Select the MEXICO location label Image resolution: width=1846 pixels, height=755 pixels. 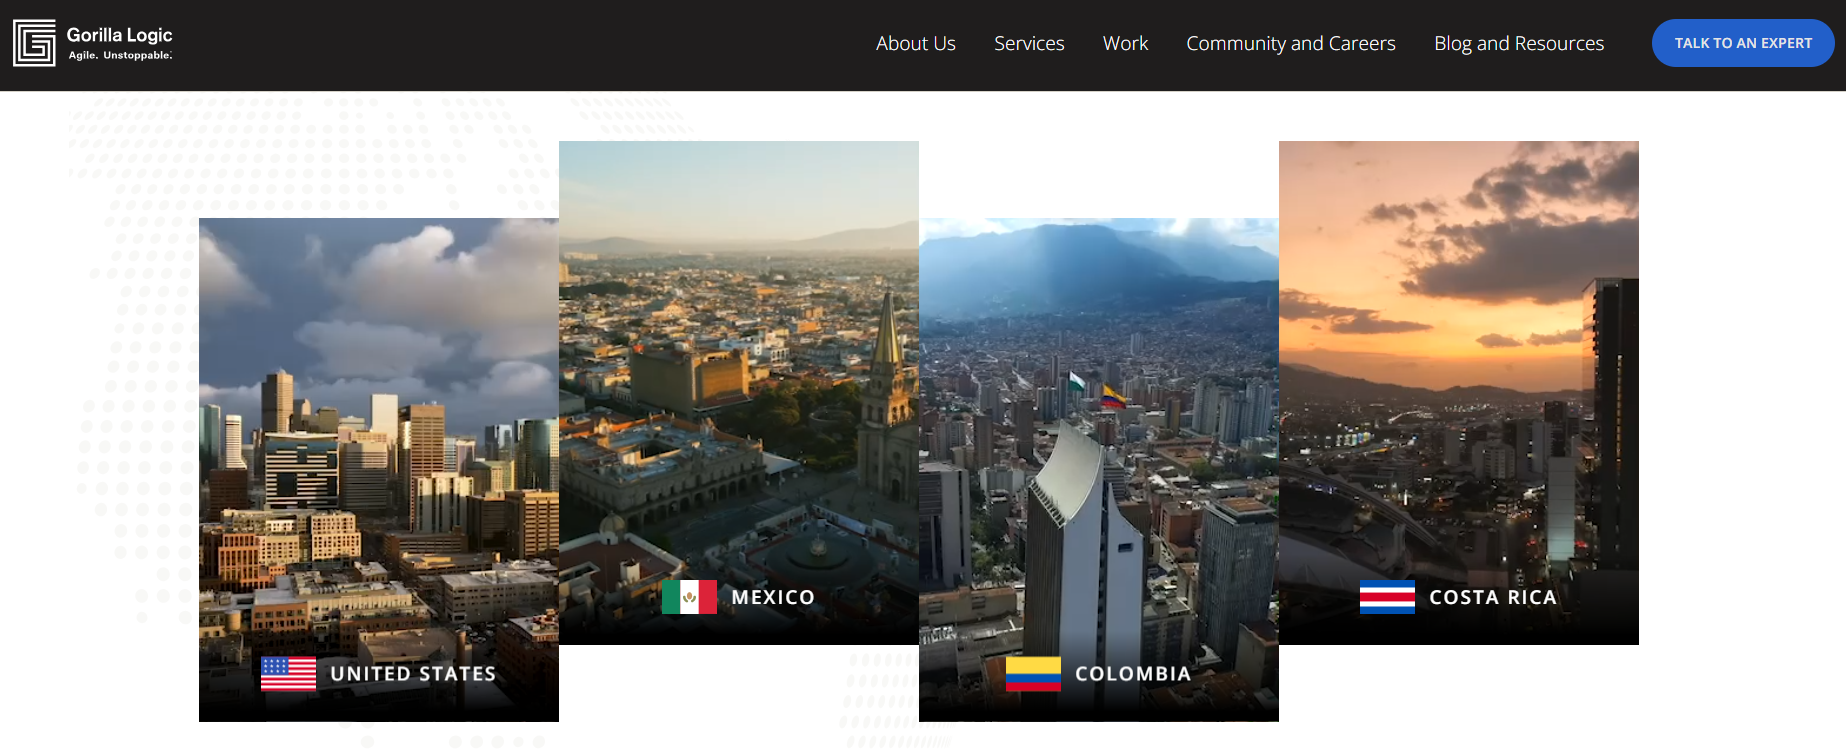pyautogui.click(x=773, y=597)
